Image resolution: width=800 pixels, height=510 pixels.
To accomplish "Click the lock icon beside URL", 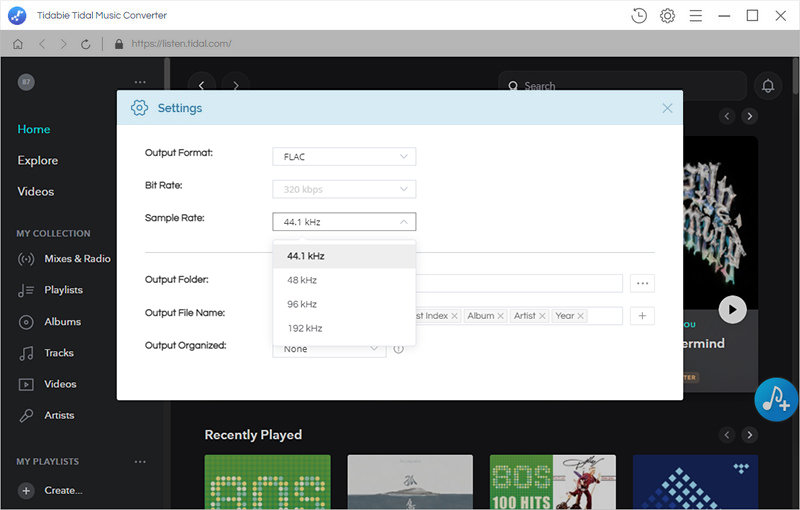I will [119, 44].
